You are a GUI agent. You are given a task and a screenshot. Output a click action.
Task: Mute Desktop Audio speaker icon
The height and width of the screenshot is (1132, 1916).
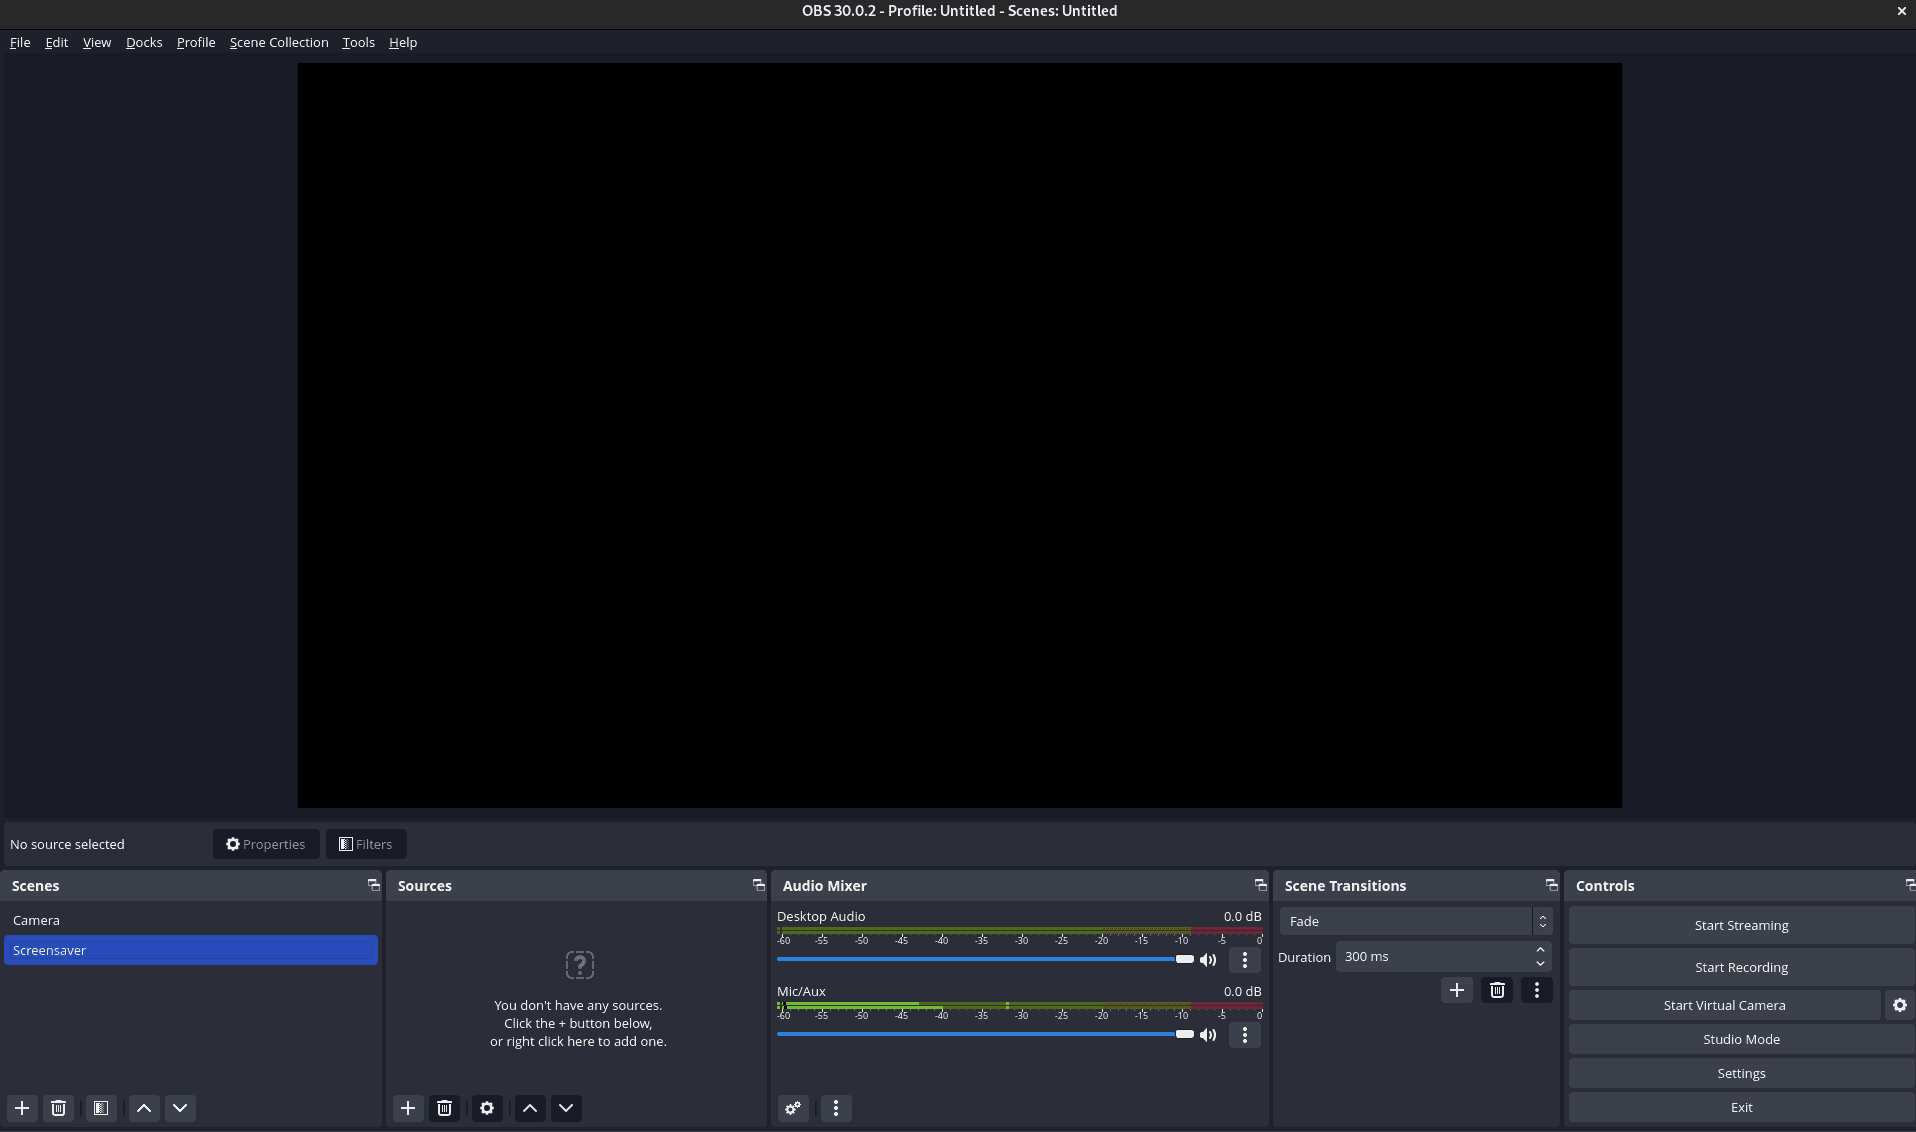[x=1208, y=960]
